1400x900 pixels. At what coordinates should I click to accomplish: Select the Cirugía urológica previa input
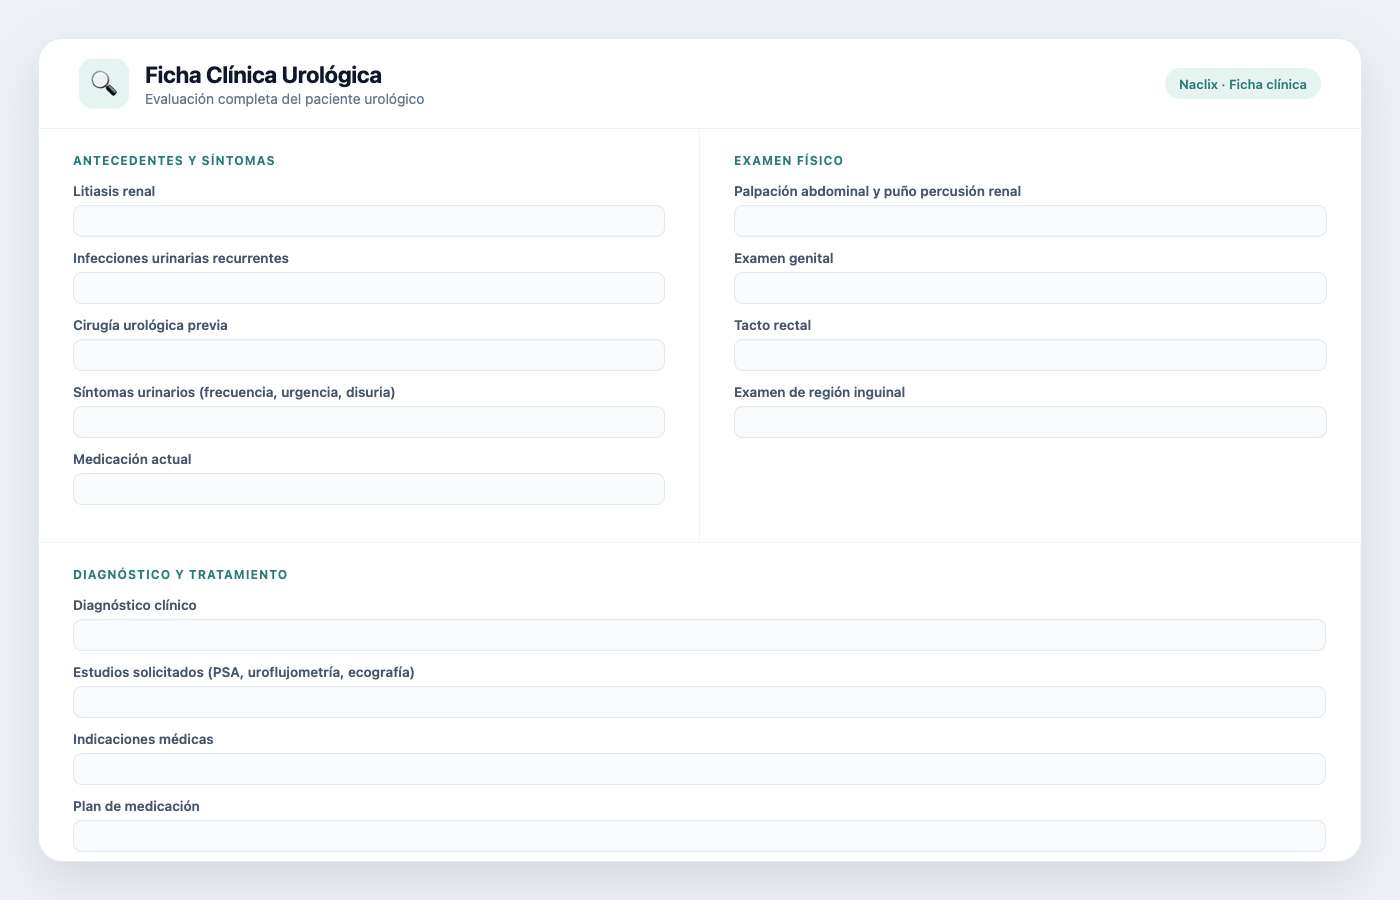pyautogui.click(x=369, y=355)
